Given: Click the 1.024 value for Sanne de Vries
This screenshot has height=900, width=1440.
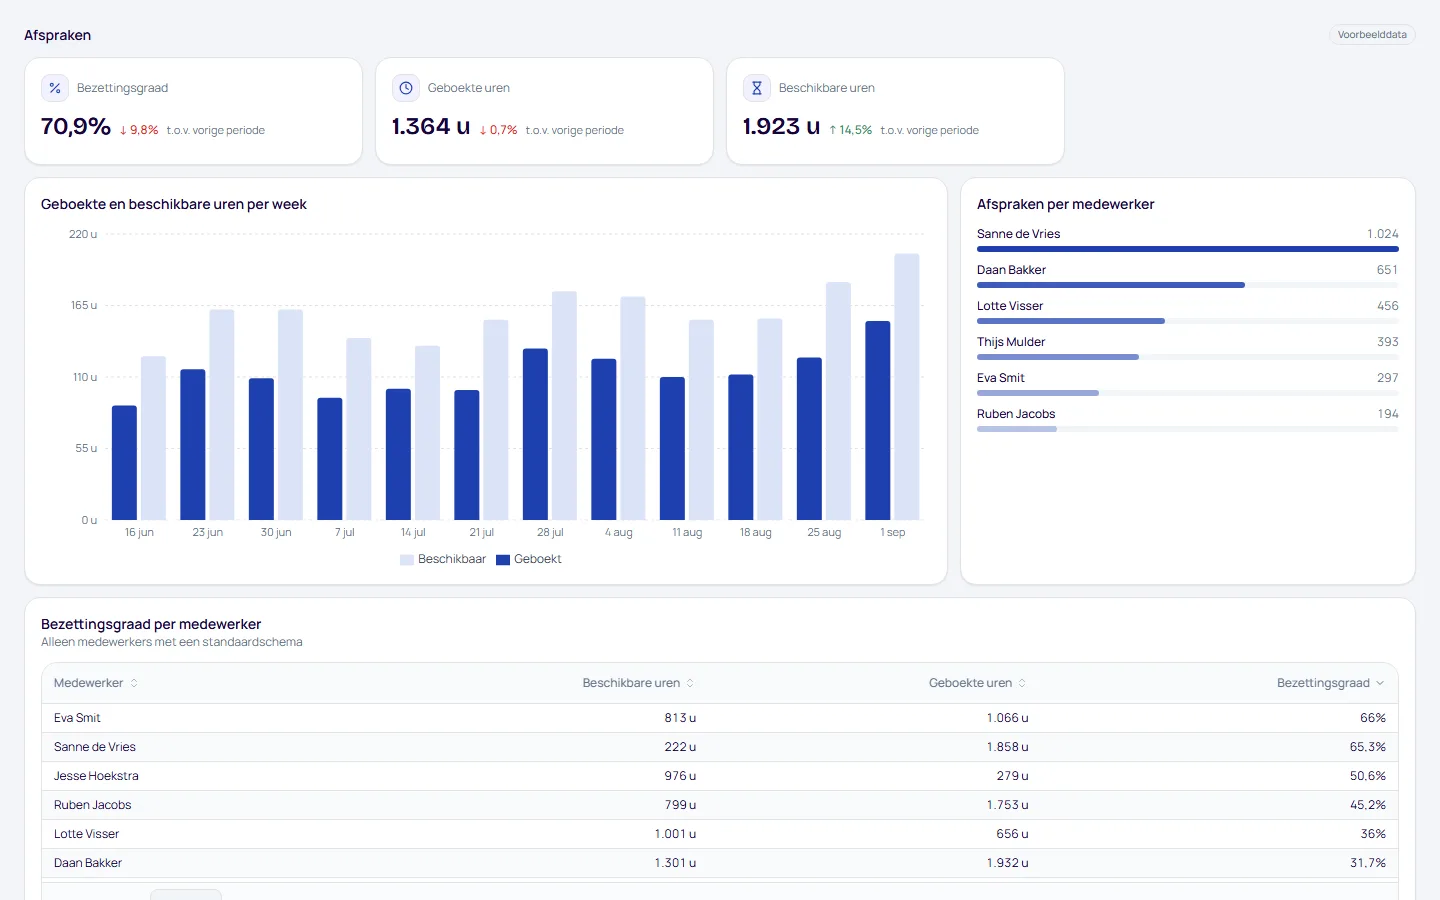Looking at the screenshot, I should pos(1383,234).
